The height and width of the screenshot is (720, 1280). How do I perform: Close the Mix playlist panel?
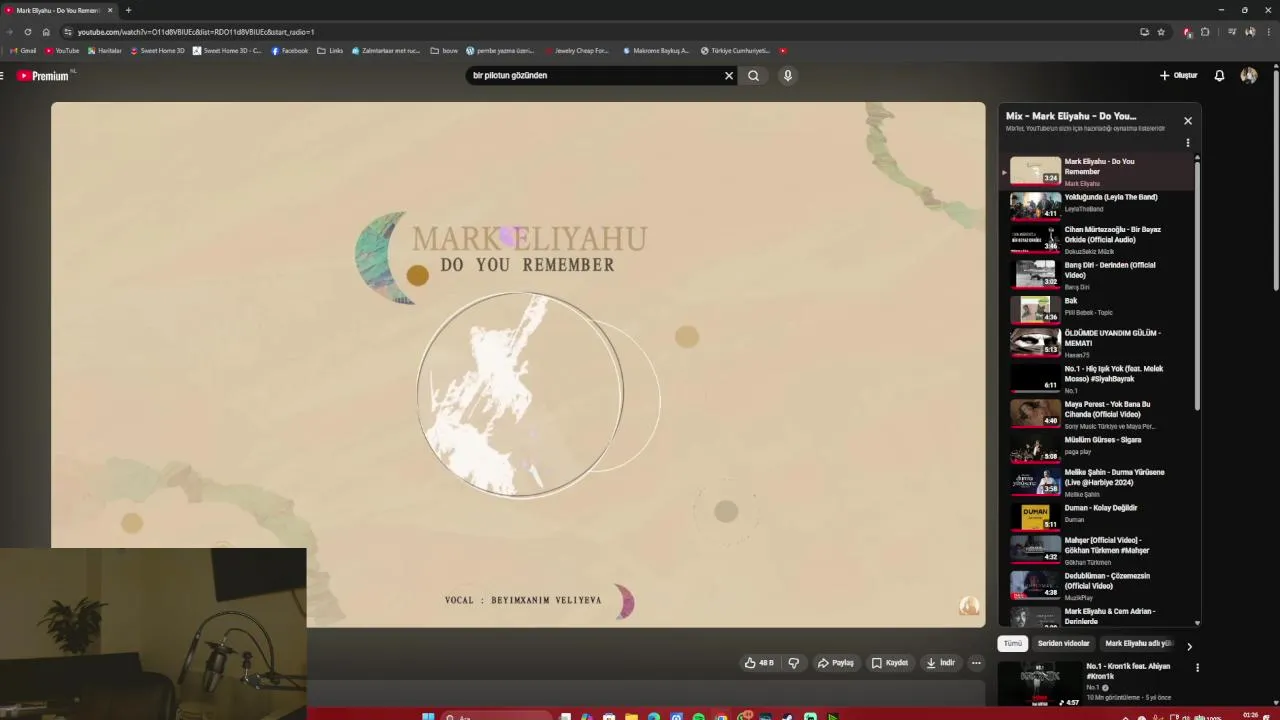(1188, 121)
